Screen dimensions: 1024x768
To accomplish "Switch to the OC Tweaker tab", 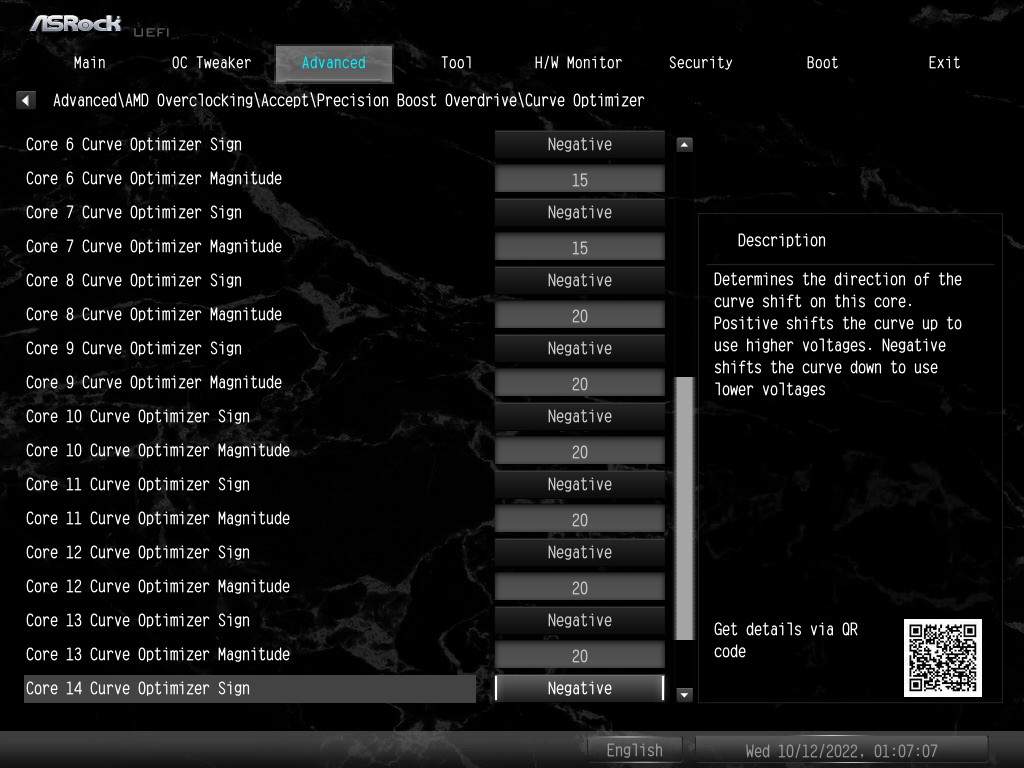I will (x=211, y=63).
